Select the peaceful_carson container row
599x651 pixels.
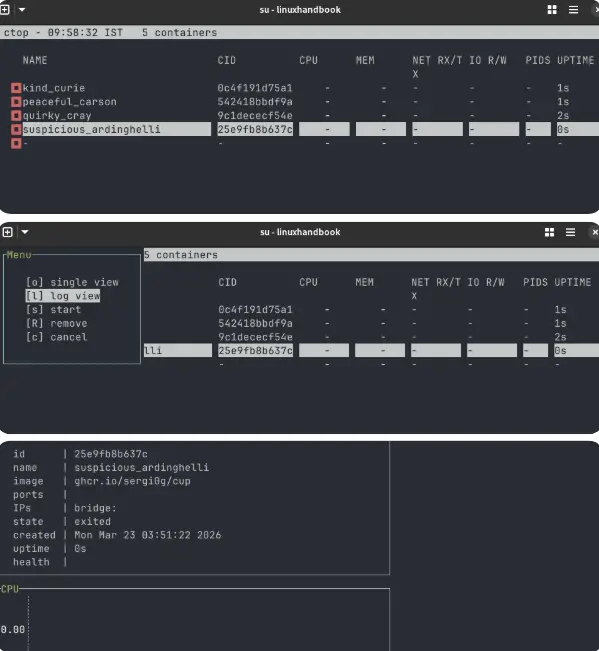tap(305, 102)
